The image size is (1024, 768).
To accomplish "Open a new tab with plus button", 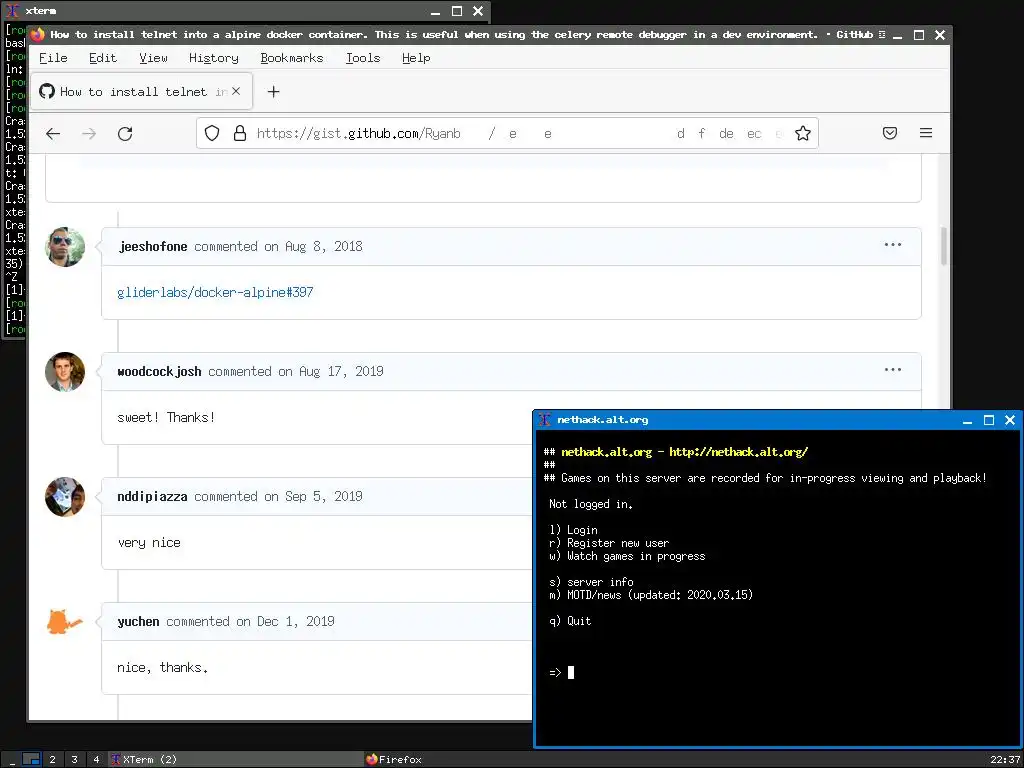I will tap(273, 92).
